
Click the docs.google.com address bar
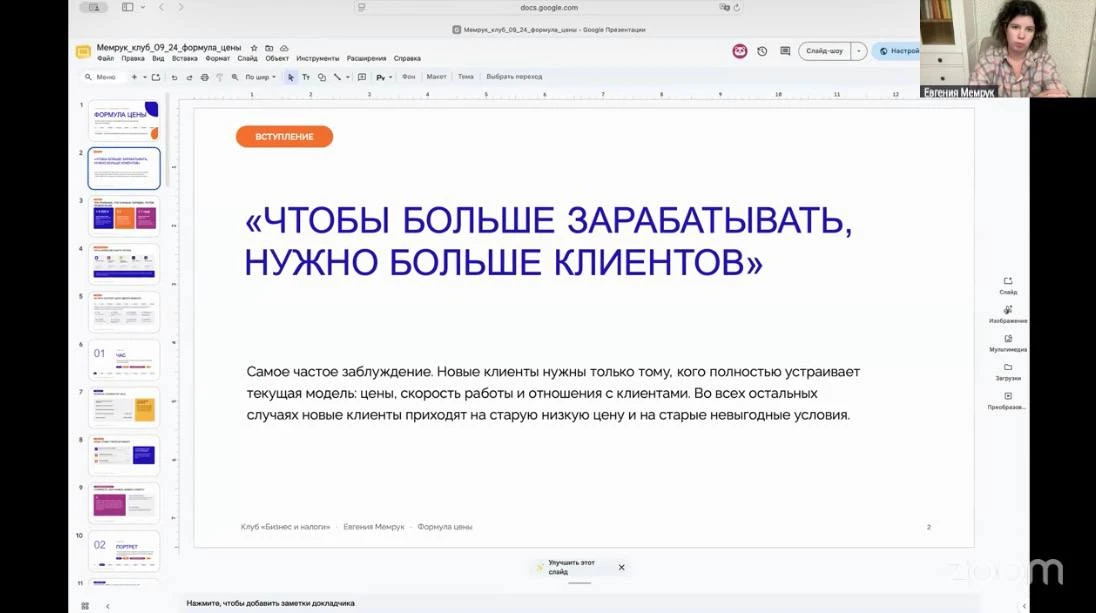coord(549,8)
